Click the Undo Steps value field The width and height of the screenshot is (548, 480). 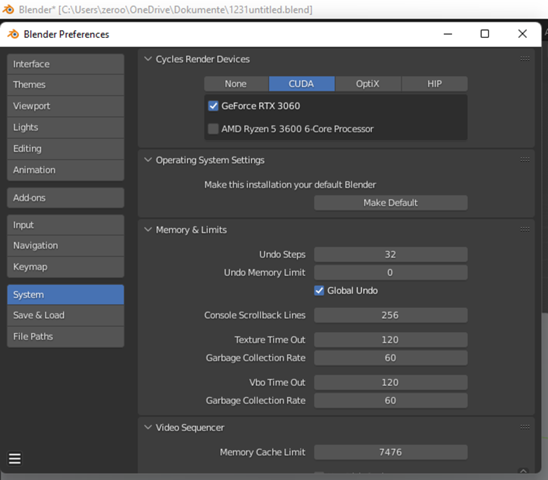tap(391, 255)
